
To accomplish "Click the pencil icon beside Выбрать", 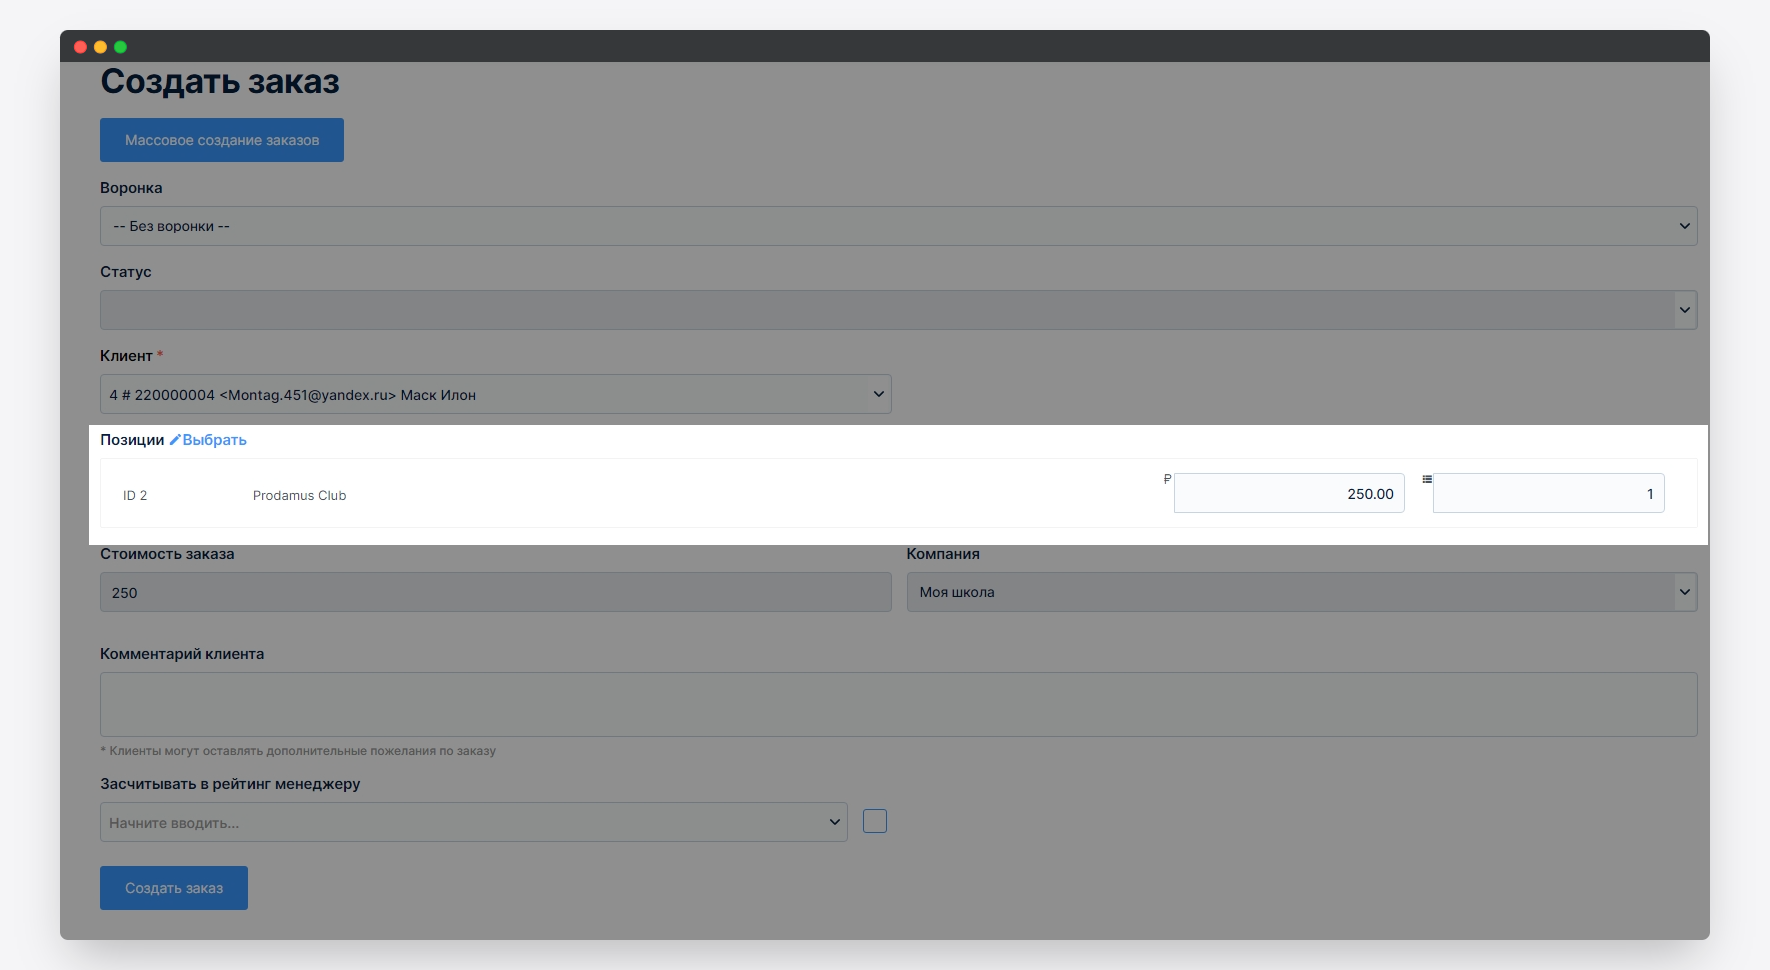I will tap(175, 440).
